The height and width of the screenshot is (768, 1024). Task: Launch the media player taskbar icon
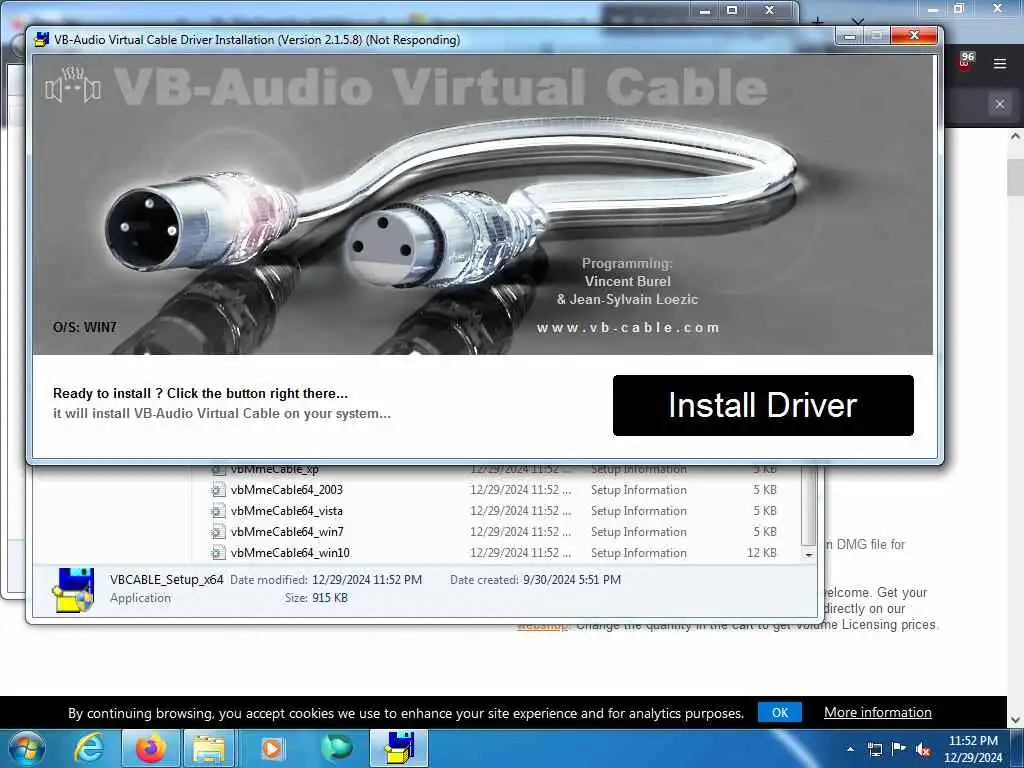click(x=272, y=748)
